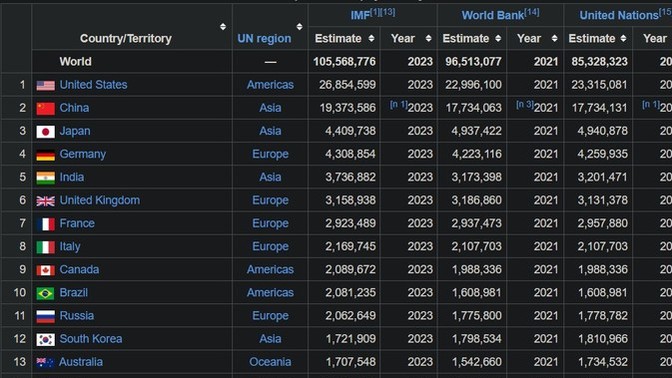Screen dimensions: 672x378
Task: Click the Germany flag icon
Action: (x=45, y=155)
